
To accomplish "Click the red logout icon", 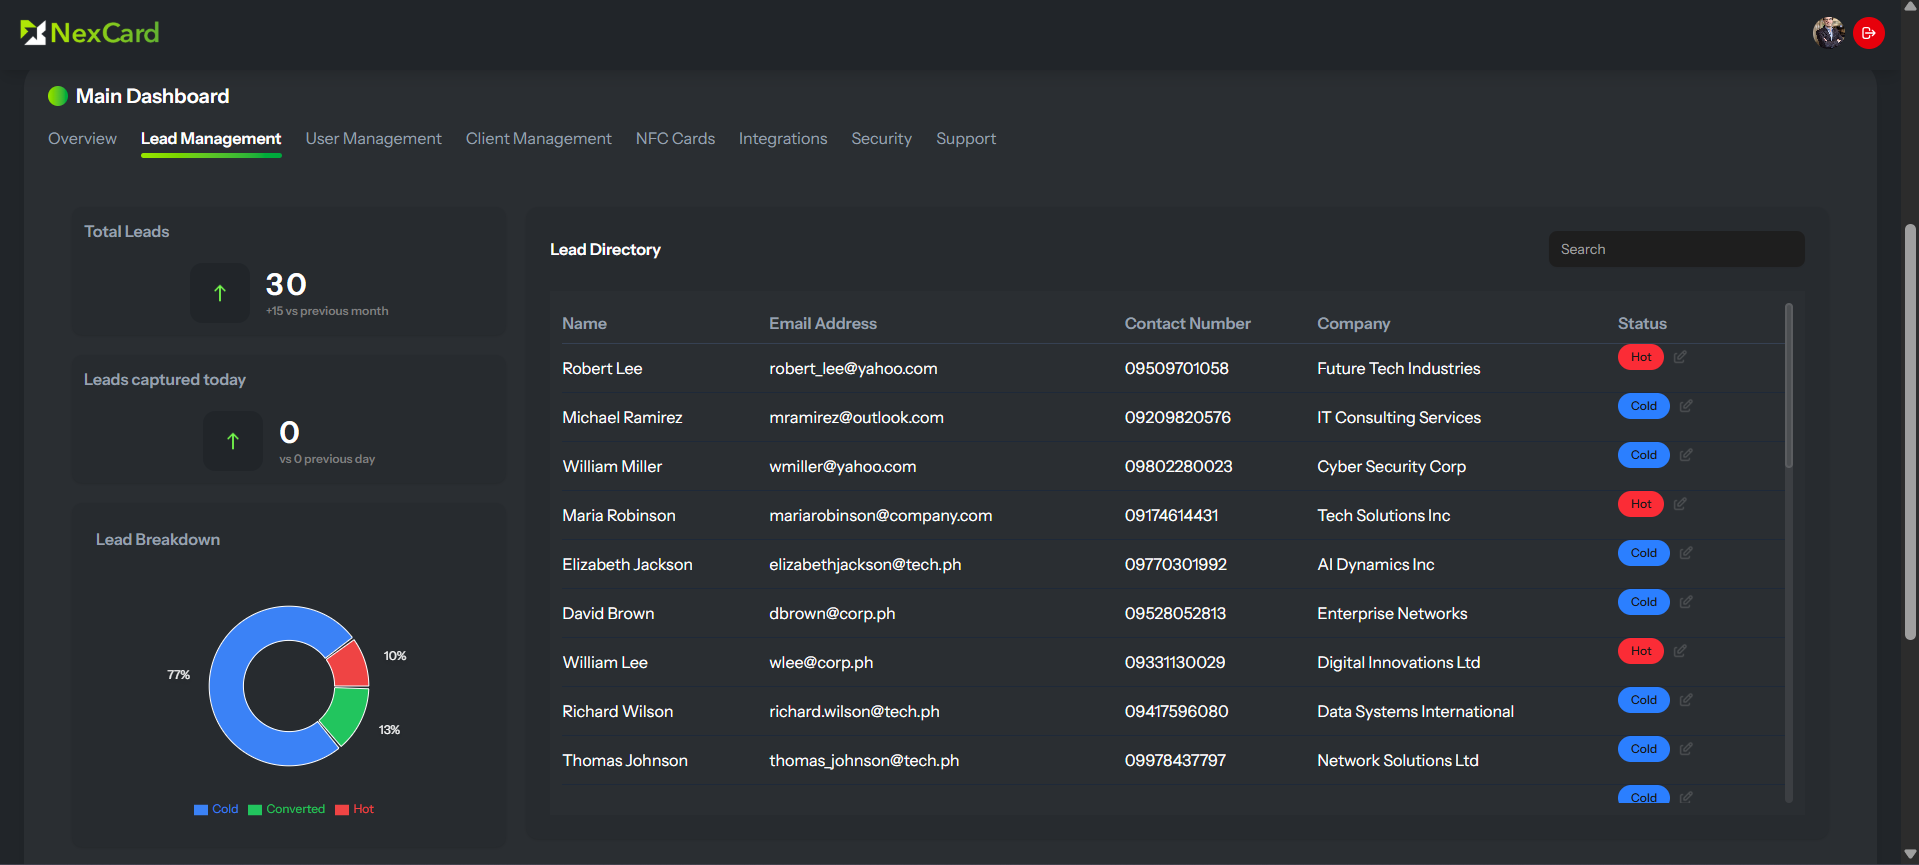I will coord(1868,33).
